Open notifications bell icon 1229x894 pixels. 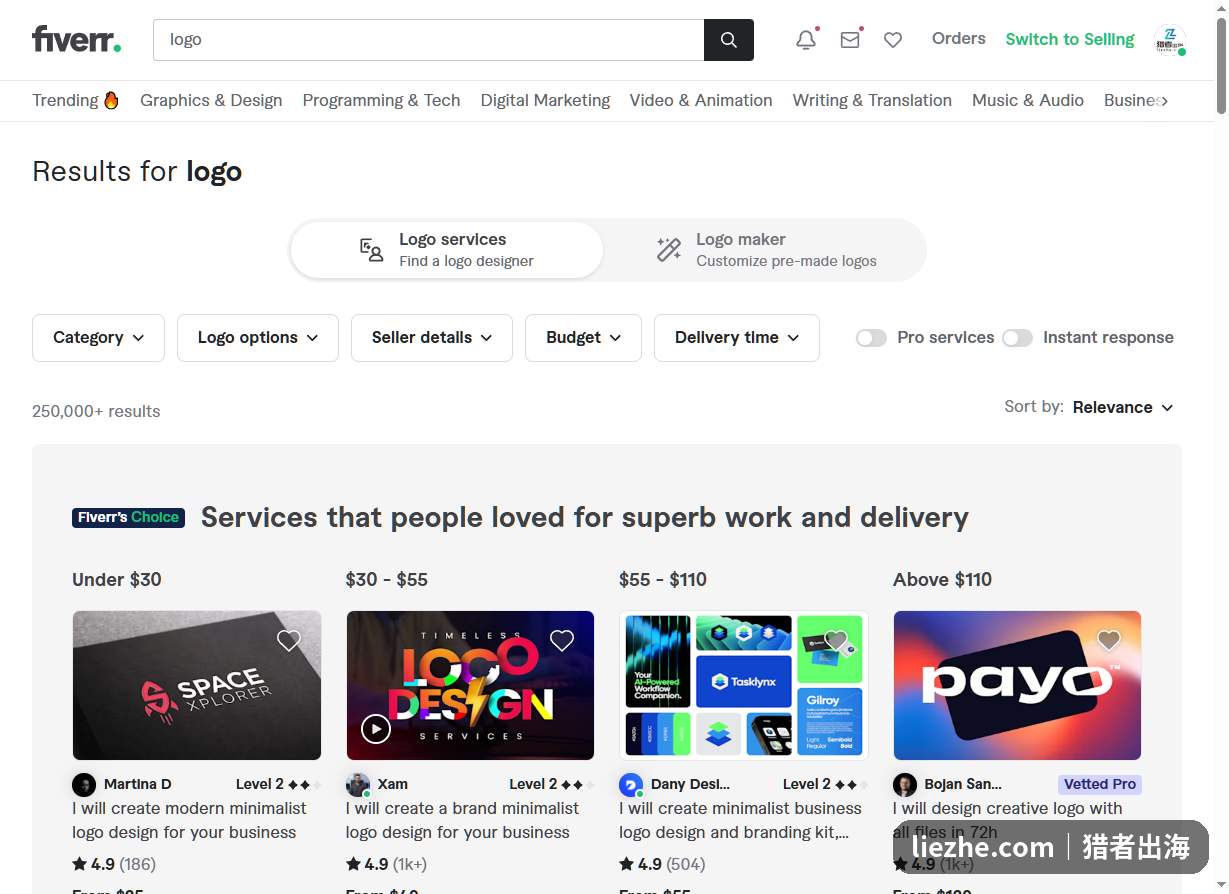point(806,40)
